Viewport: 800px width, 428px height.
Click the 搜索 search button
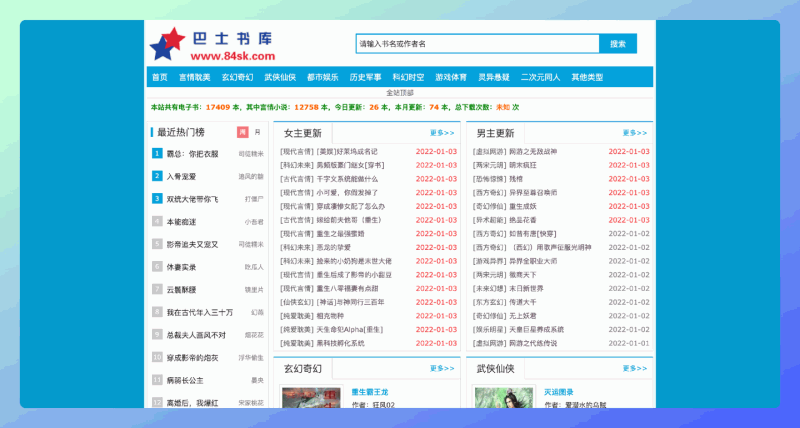click(618, 44)
